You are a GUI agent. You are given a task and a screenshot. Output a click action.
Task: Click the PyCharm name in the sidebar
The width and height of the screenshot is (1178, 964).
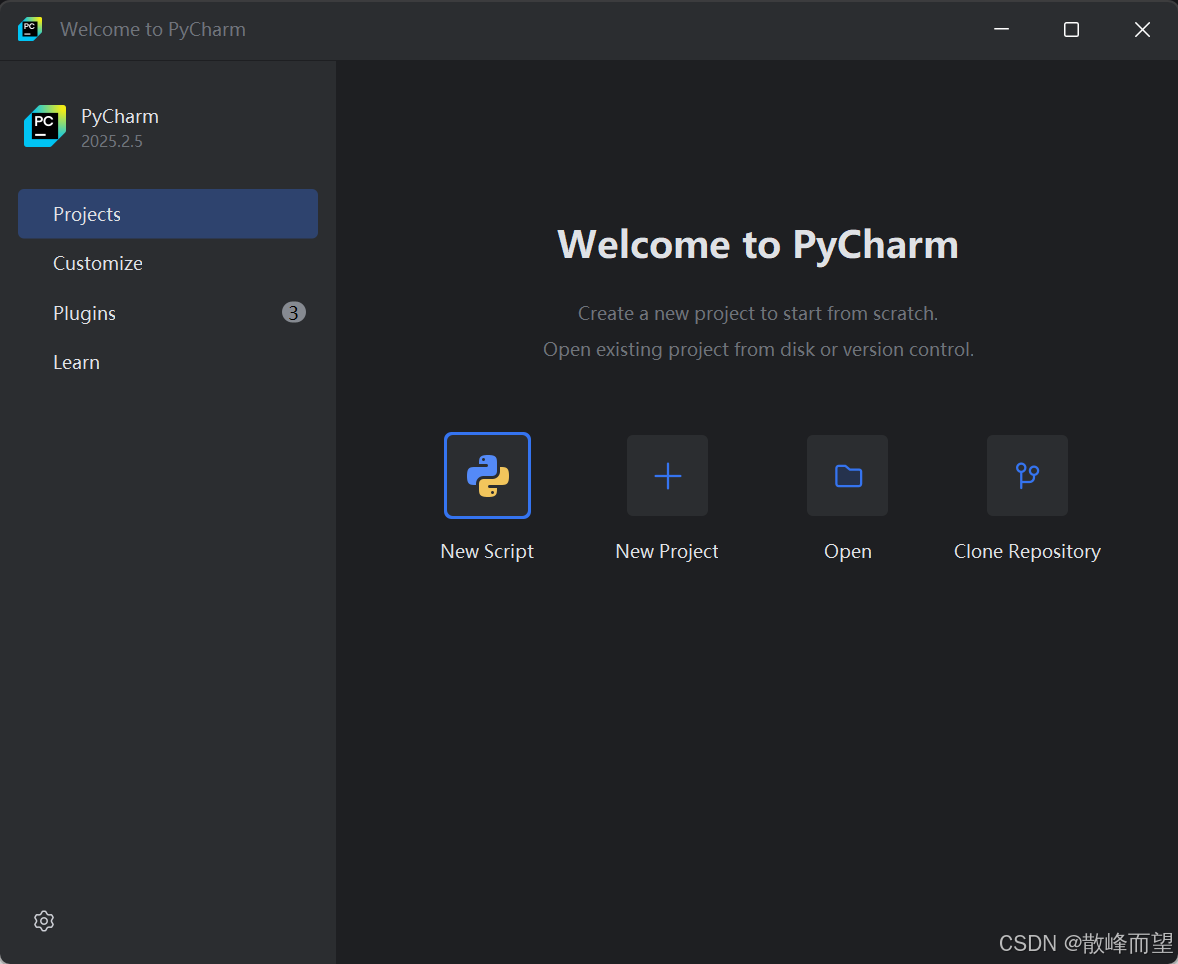pyautogui.click(x=119, y=116)
